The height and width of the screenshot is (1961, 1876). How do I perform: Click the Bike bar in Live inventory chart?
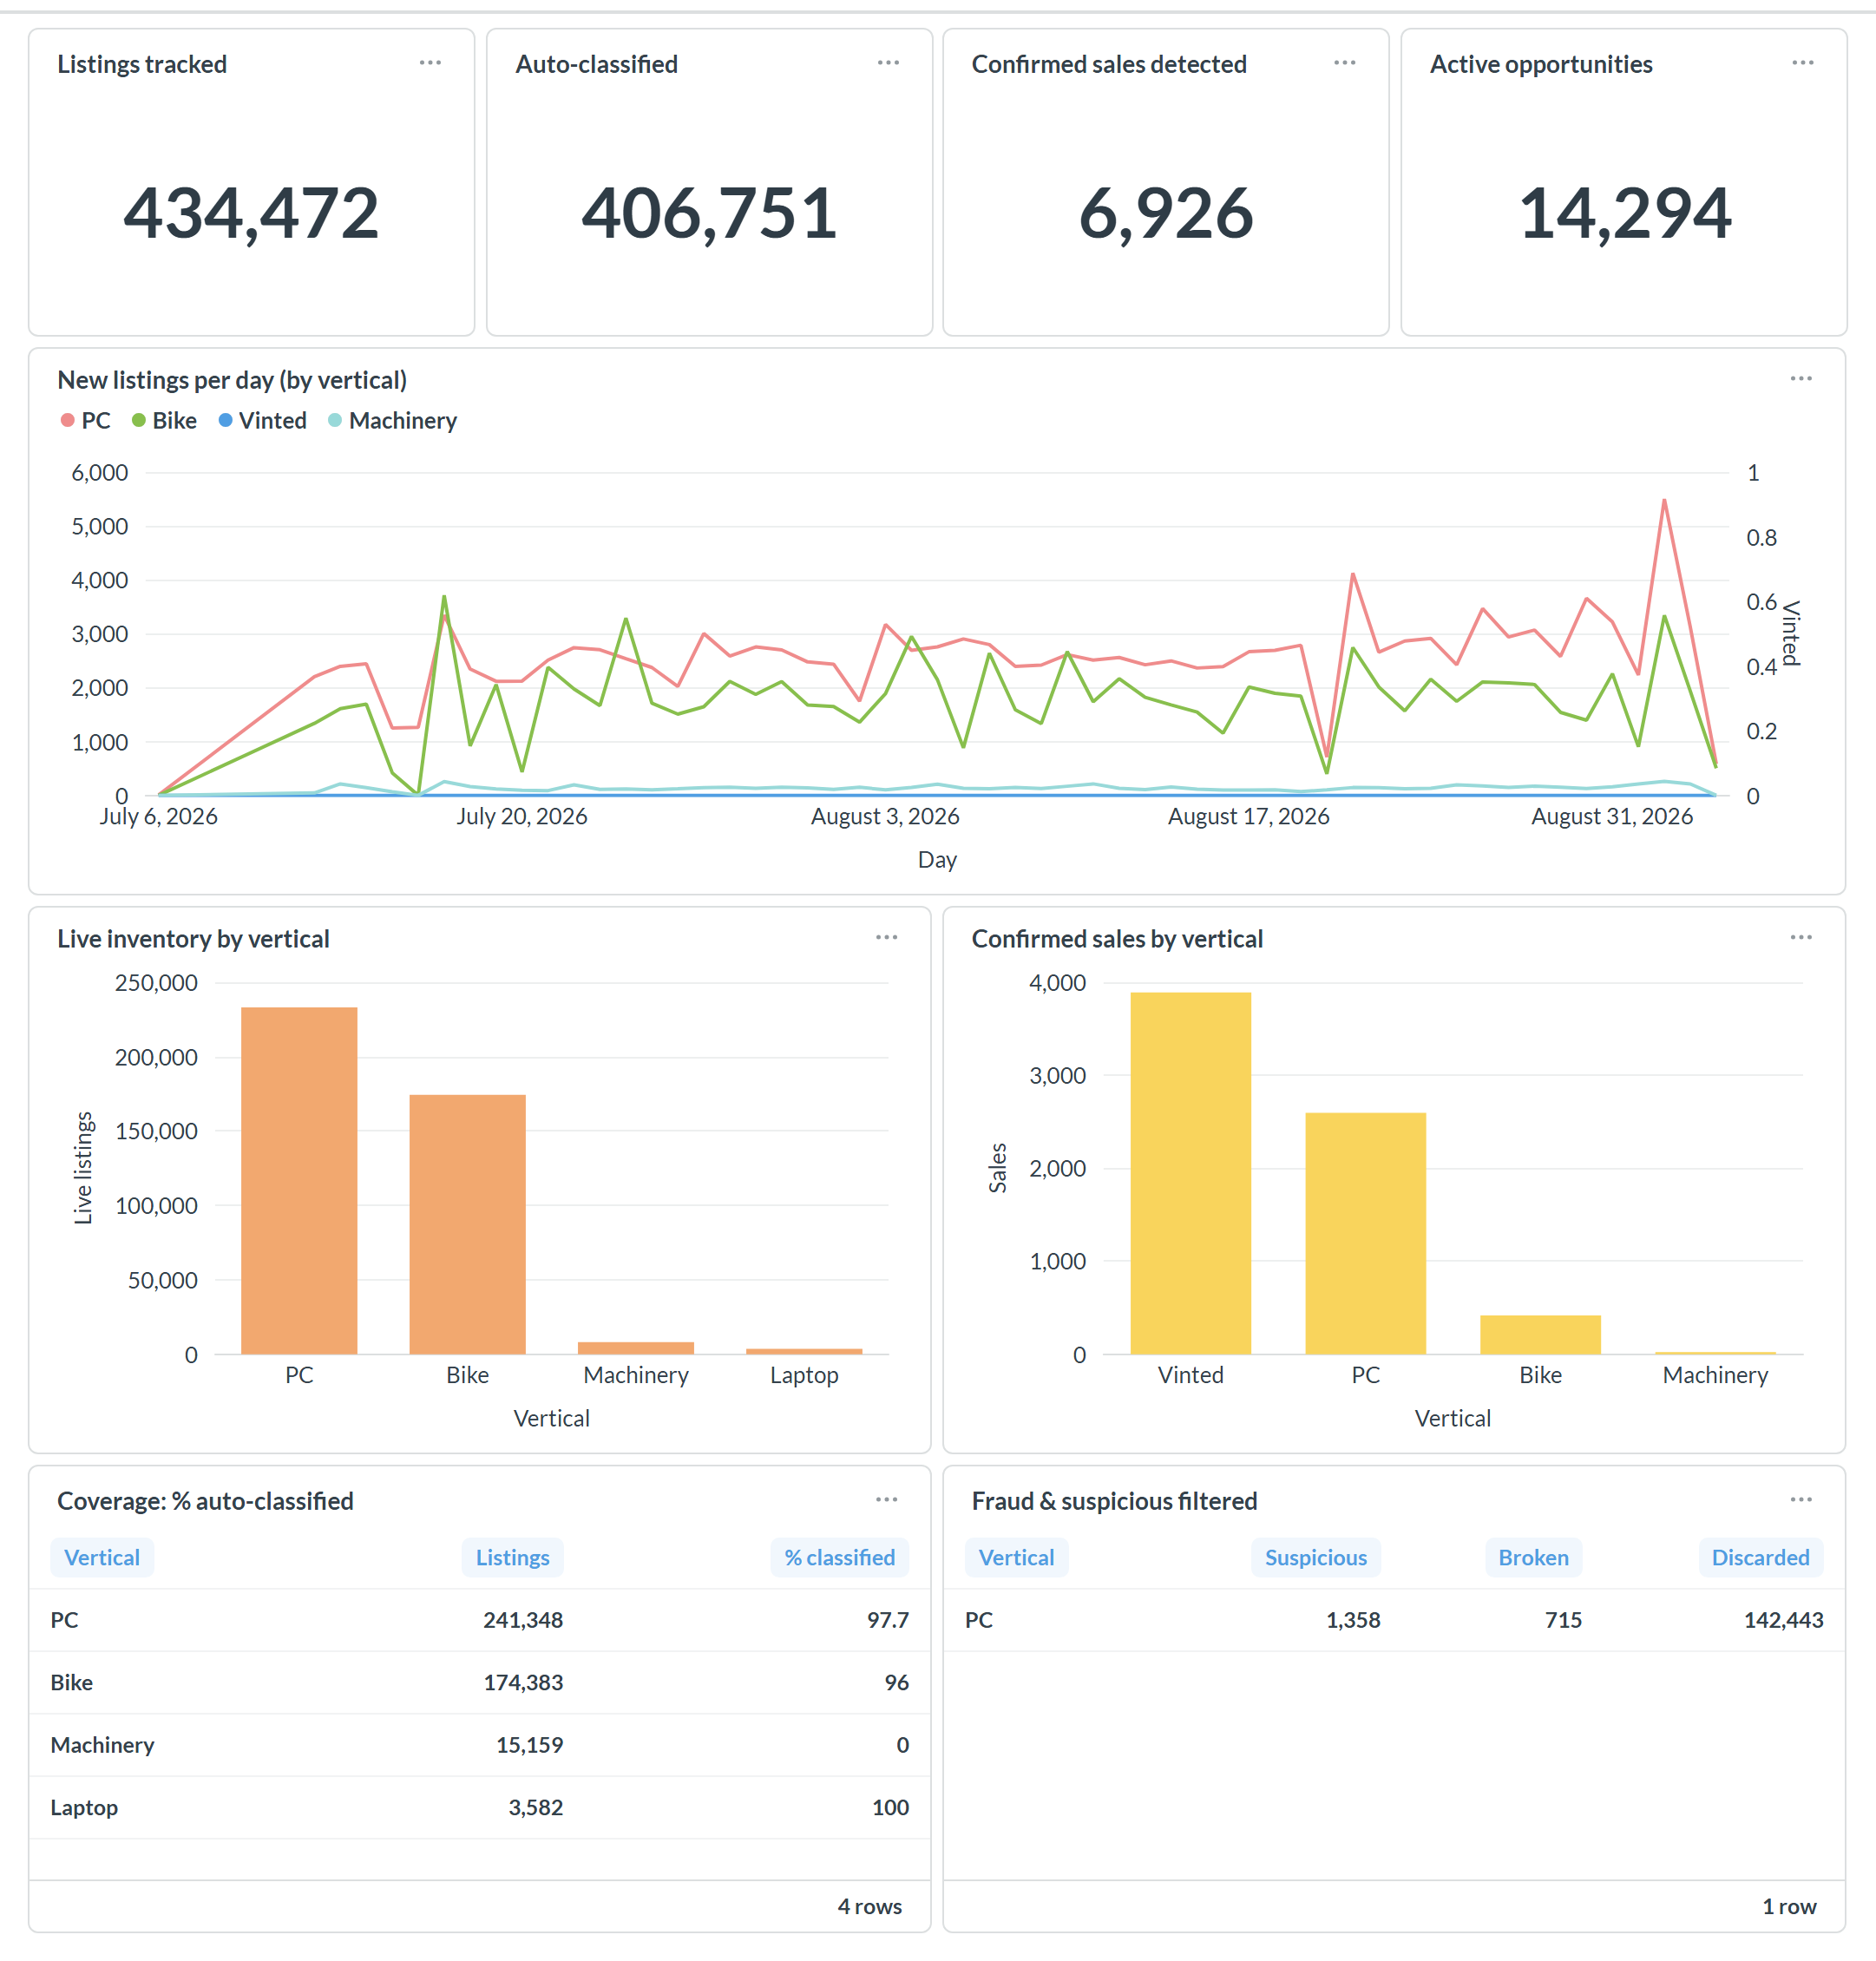pyautogui.click(x=467, y=1225)
